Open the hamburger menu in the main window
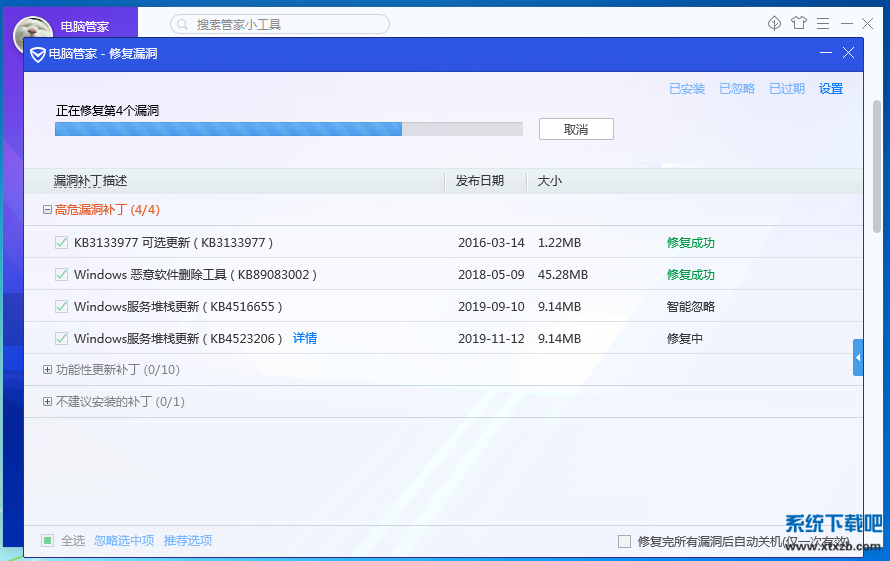 tap(823, 23)
